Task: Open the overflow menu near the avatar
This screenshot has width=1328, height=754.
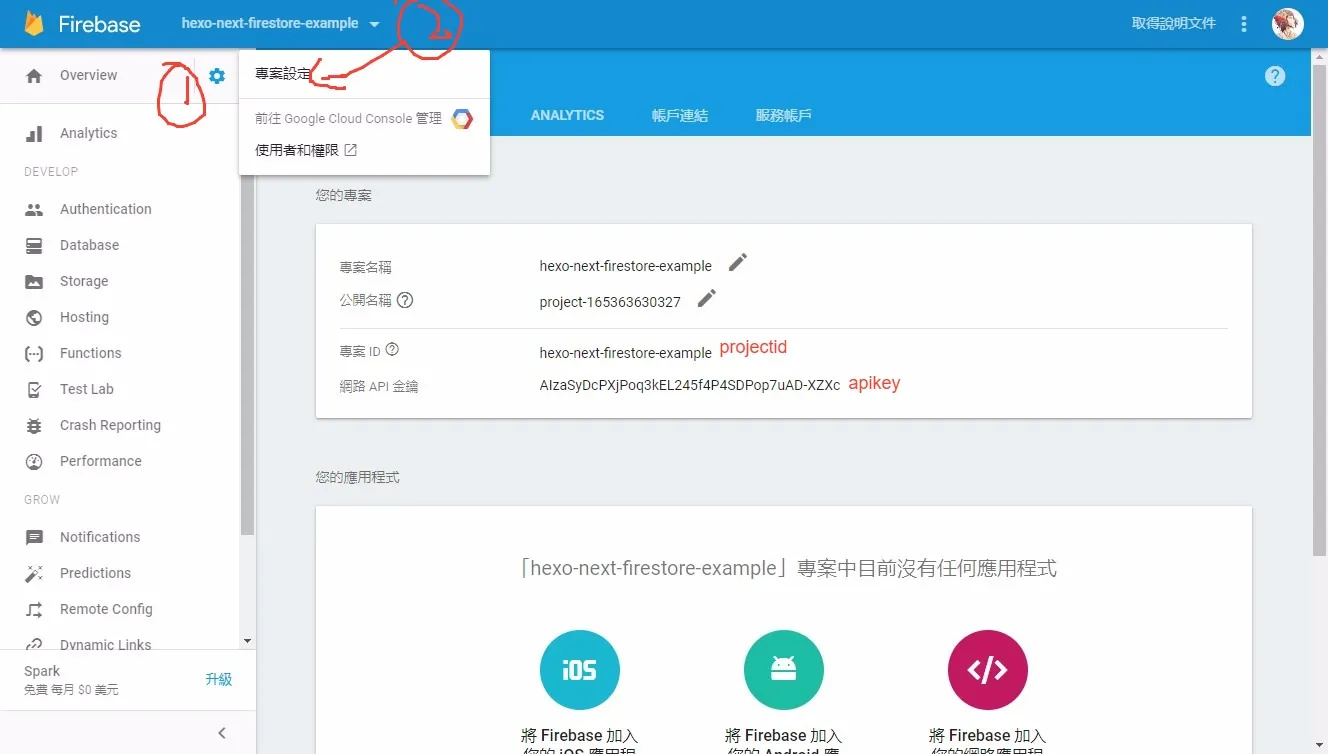Action: pyautogui.click(x=1243, y=23)
